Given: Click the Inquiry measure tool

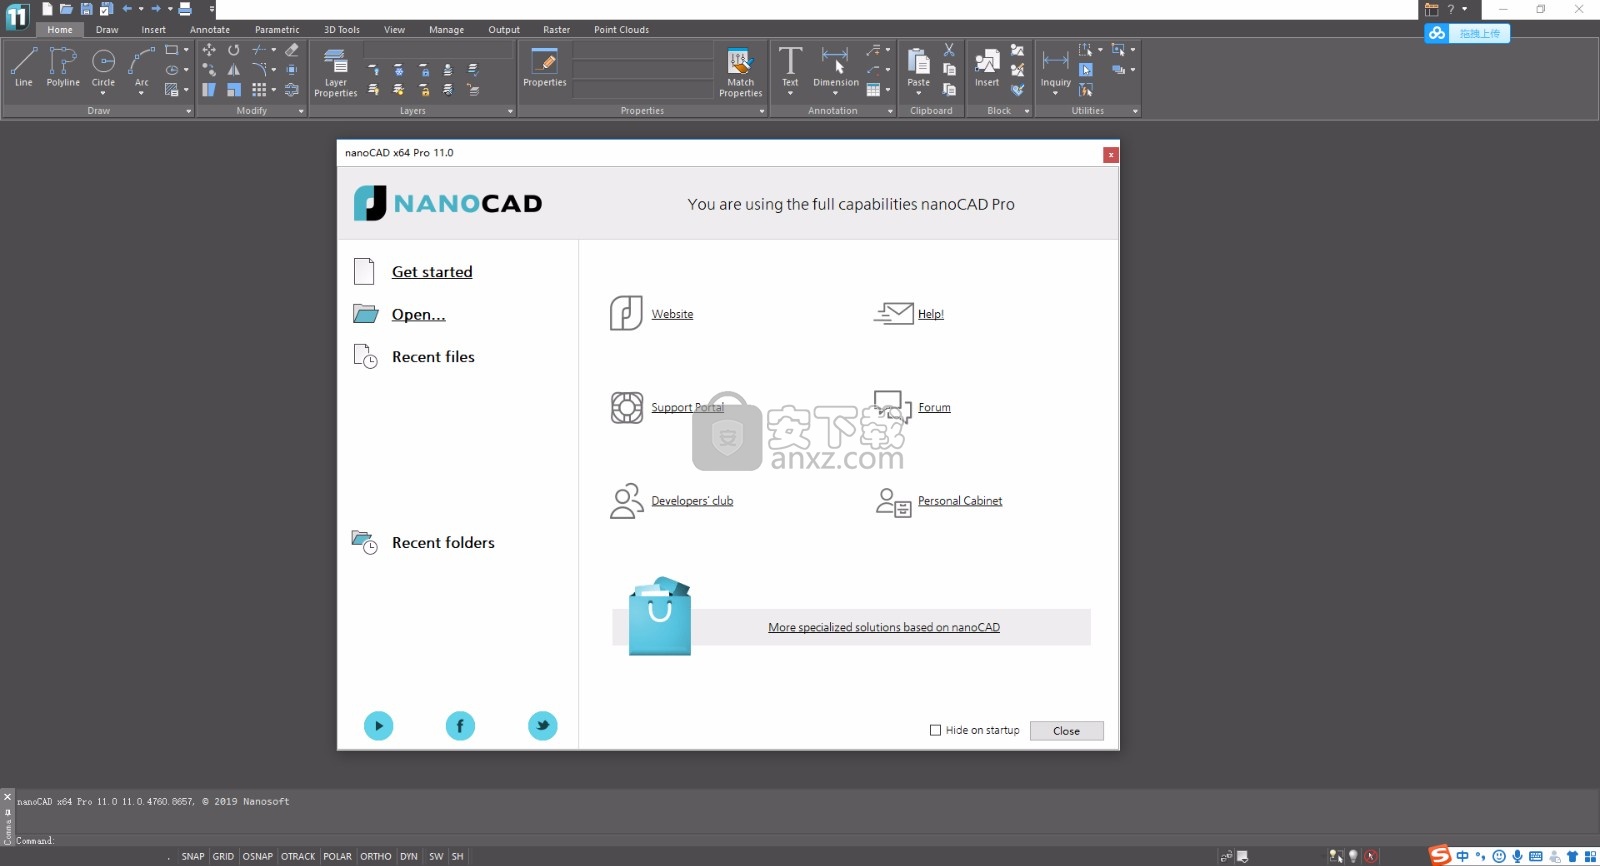Looking at the screenshot, I should [x=1055, y=69].
